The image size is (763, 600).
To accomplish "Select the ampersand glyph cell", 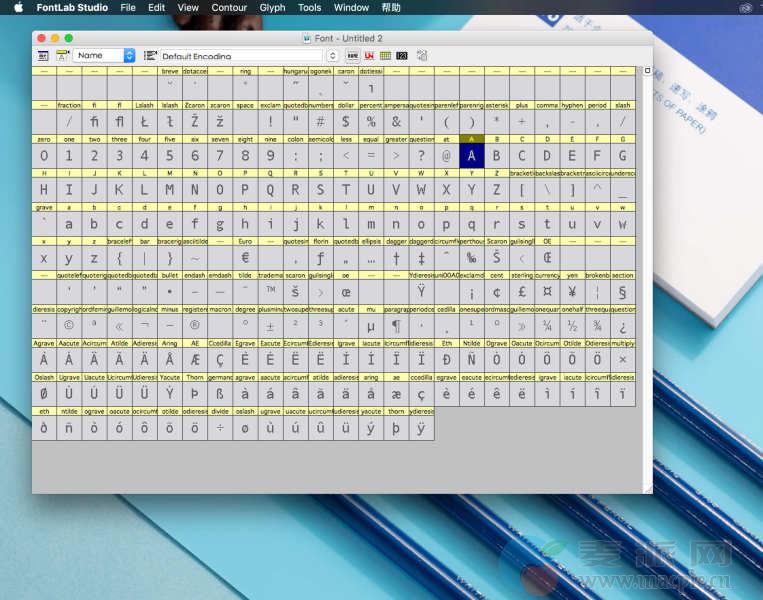I will click(396, 122).
